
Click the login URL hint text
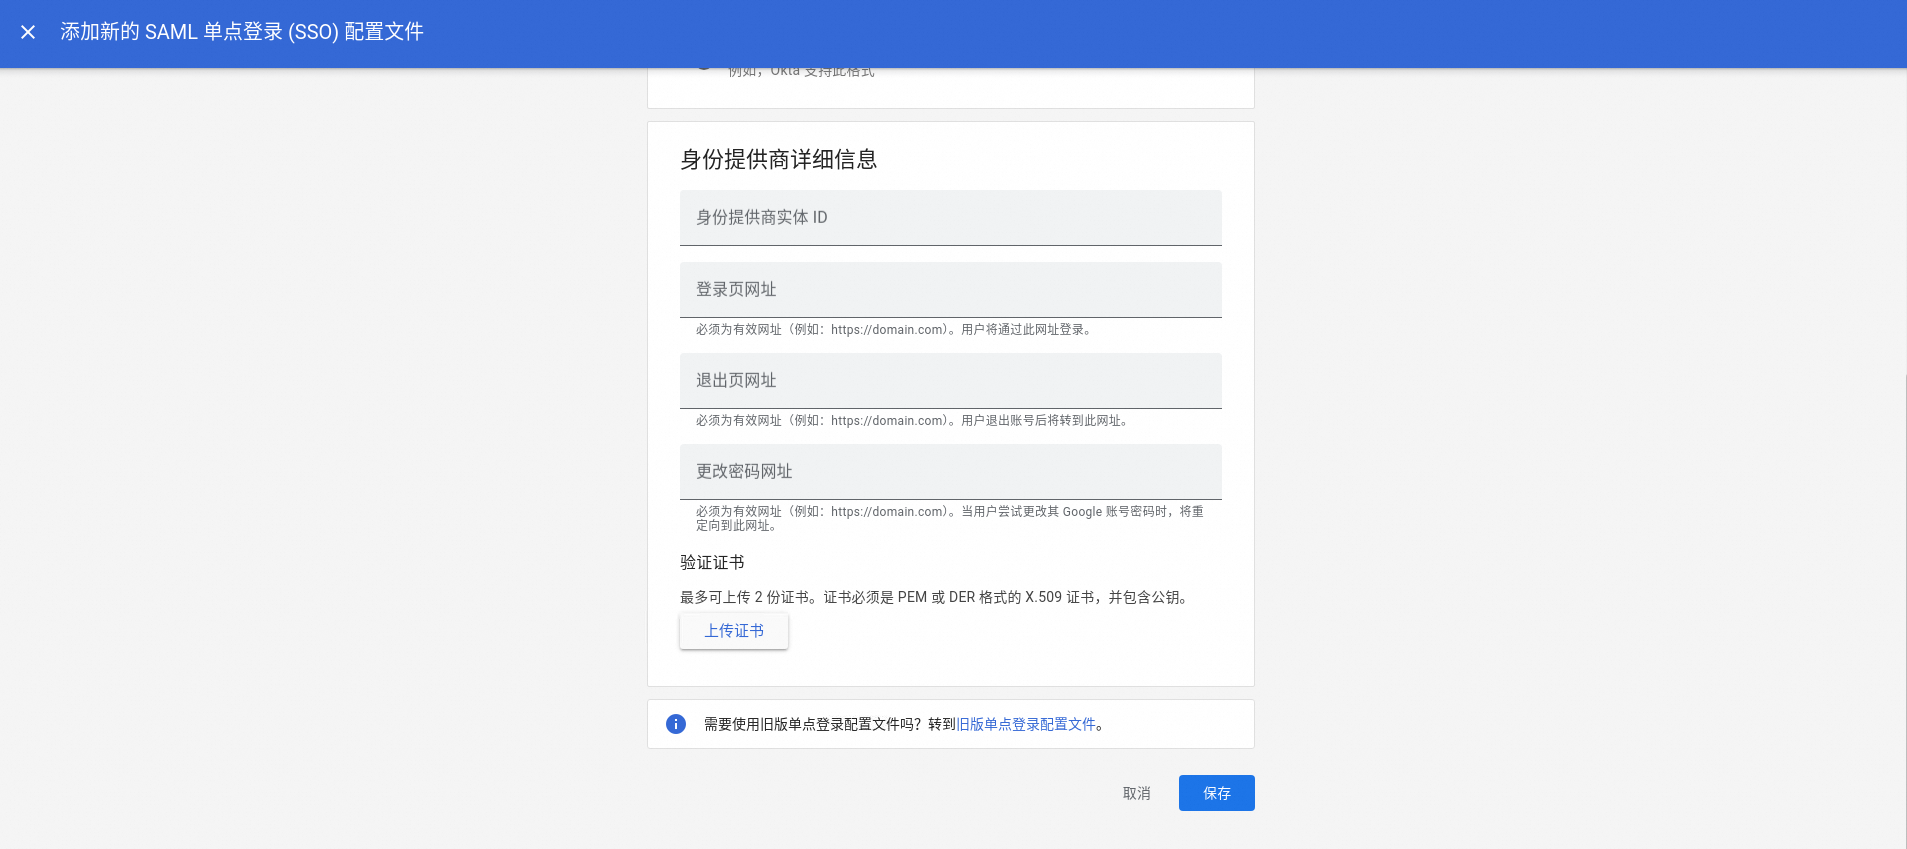[896, 330]
